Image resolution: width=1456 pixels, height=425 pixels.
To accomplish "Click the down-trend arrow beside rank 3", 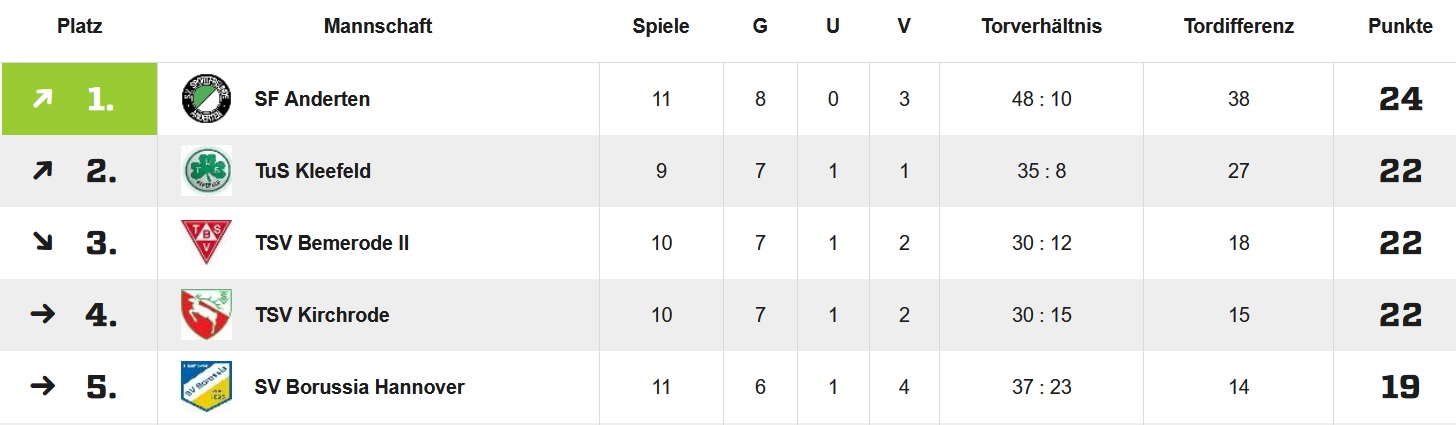I will tap(42, 242).
